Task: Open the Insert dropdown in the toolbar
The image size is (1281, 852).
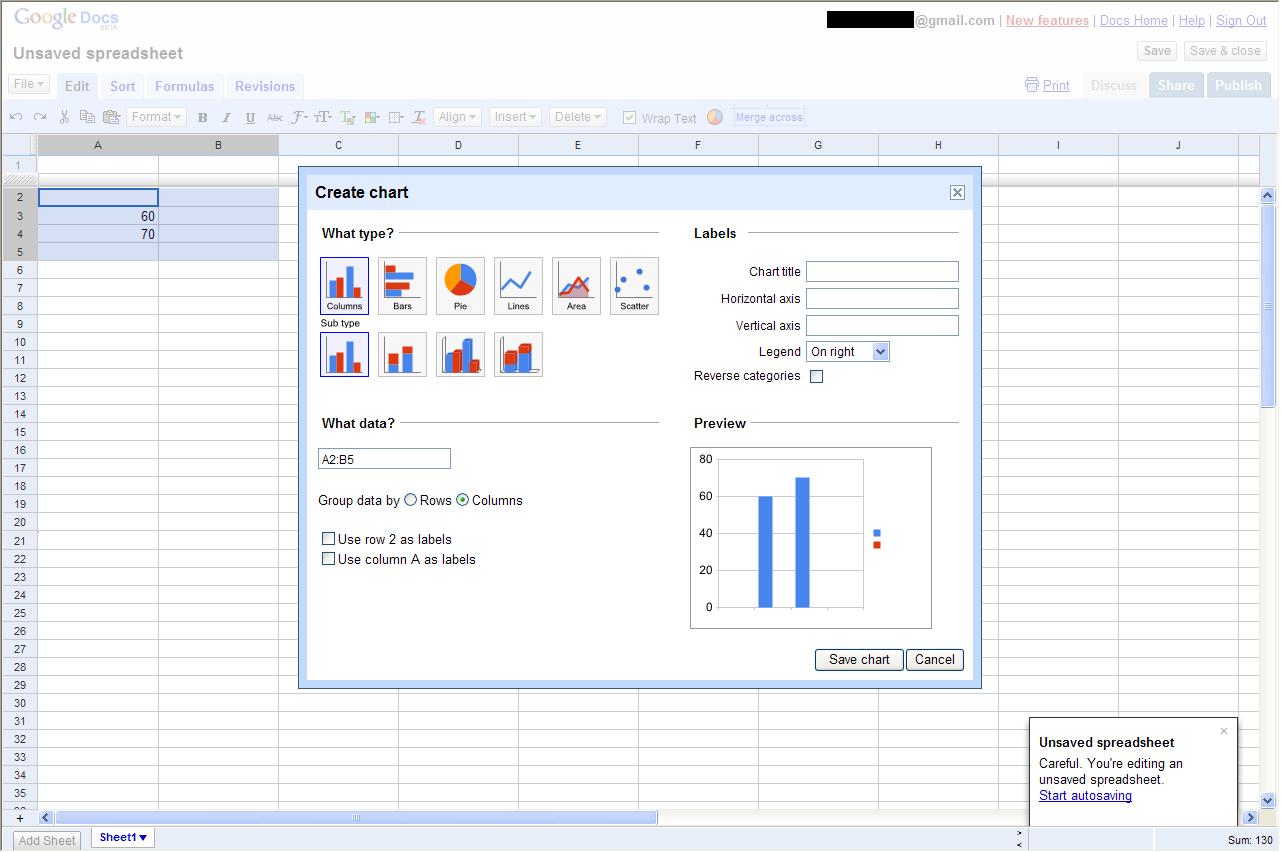Action: [514, 116]
